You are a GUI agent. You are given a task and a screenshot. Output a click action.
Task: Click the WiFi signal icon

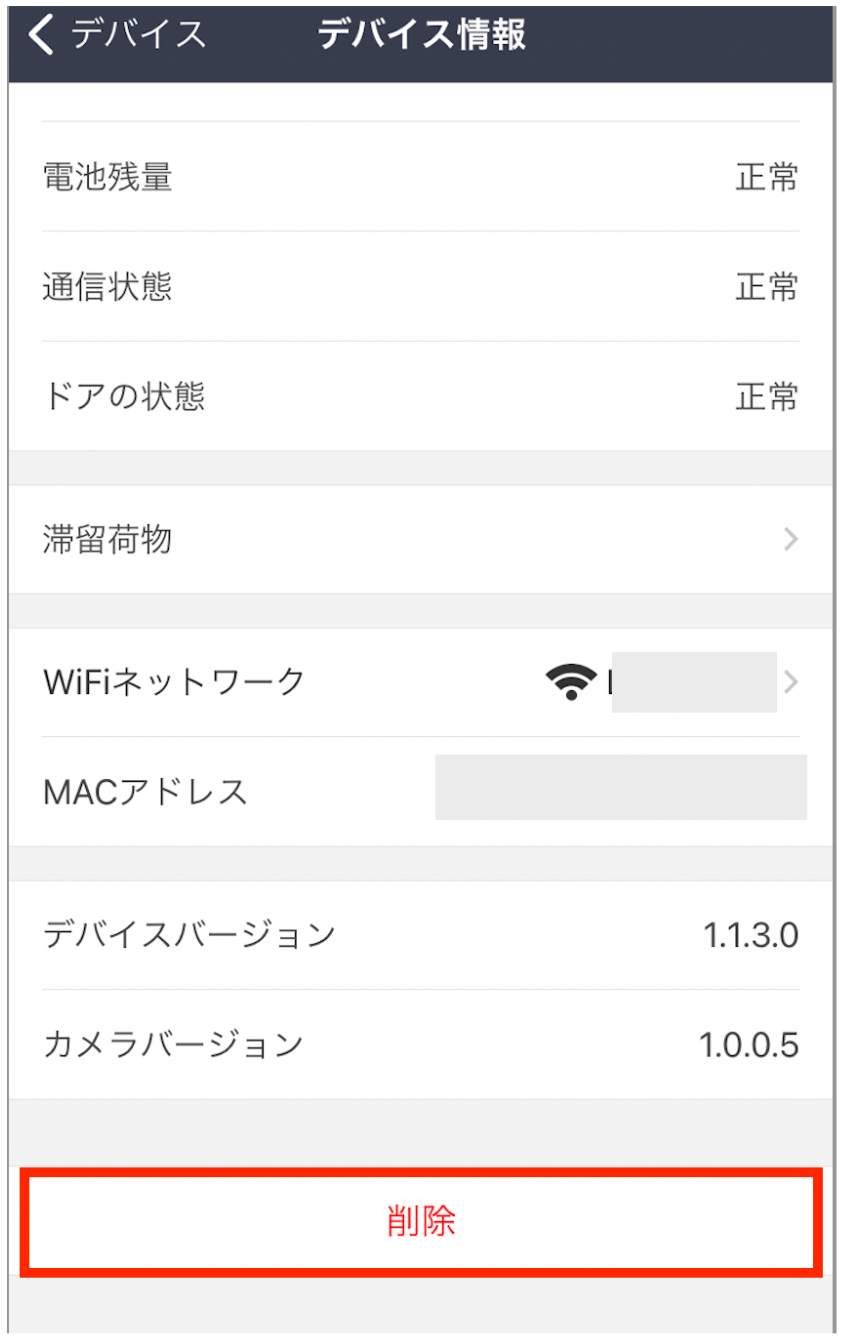click(570, 682)
